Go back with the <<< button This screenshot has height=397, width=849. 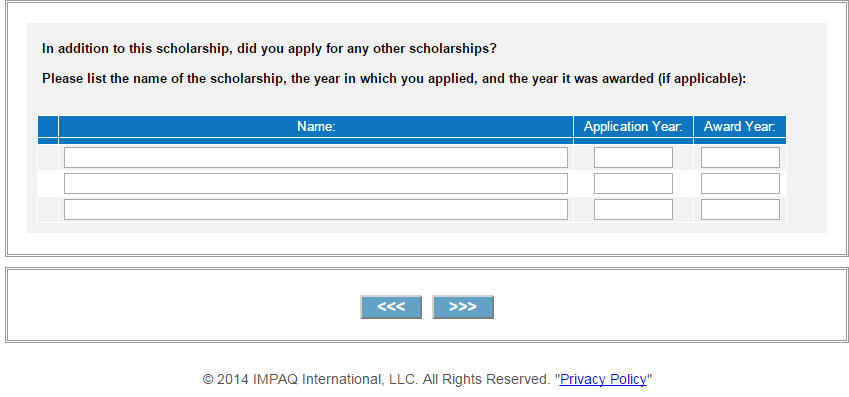click(x=391, y=307)
